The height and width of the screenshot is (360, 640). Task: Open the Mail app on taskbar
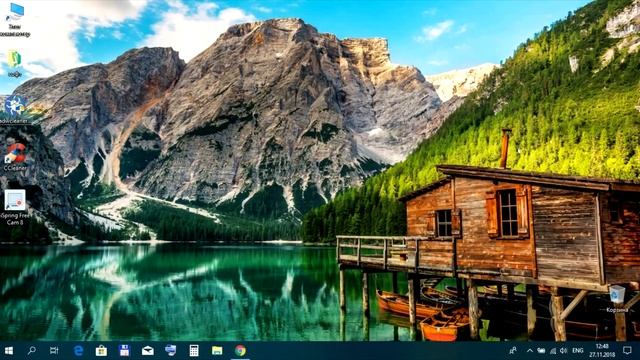pyautogui.click(x=148, y=351)
